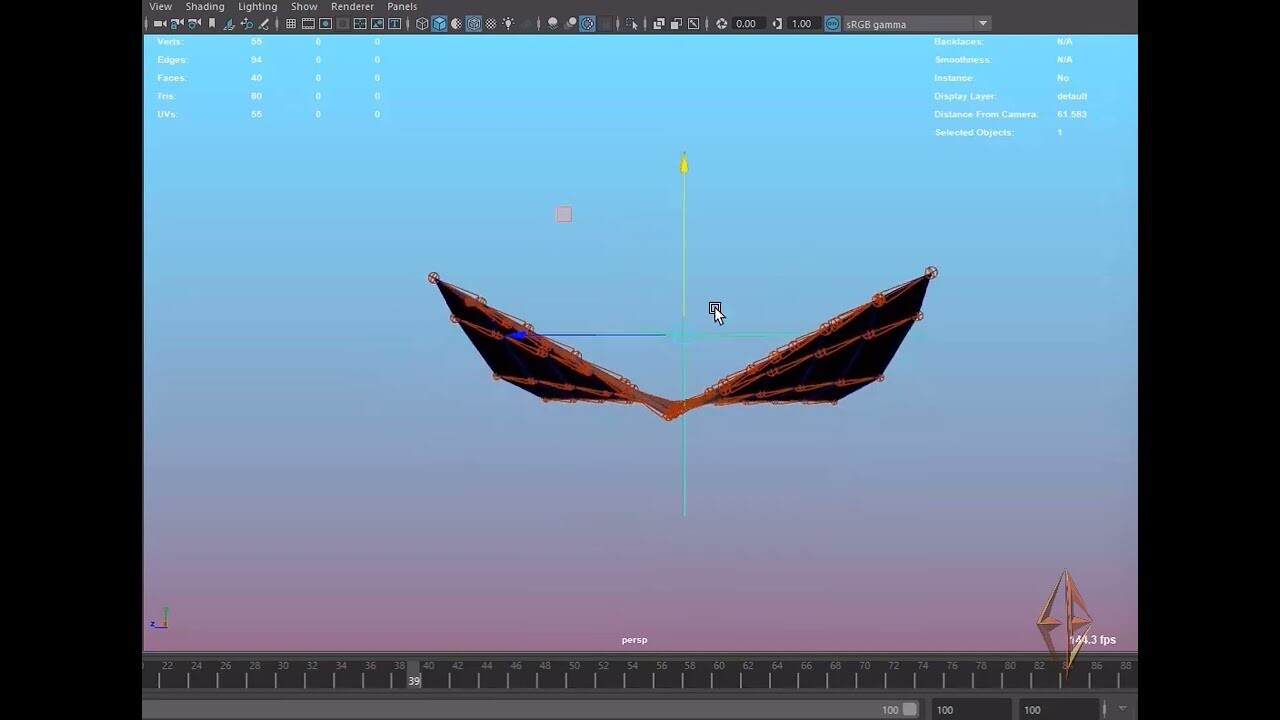
Task: Toggle the grid display icon
Action: click(289, 24)
